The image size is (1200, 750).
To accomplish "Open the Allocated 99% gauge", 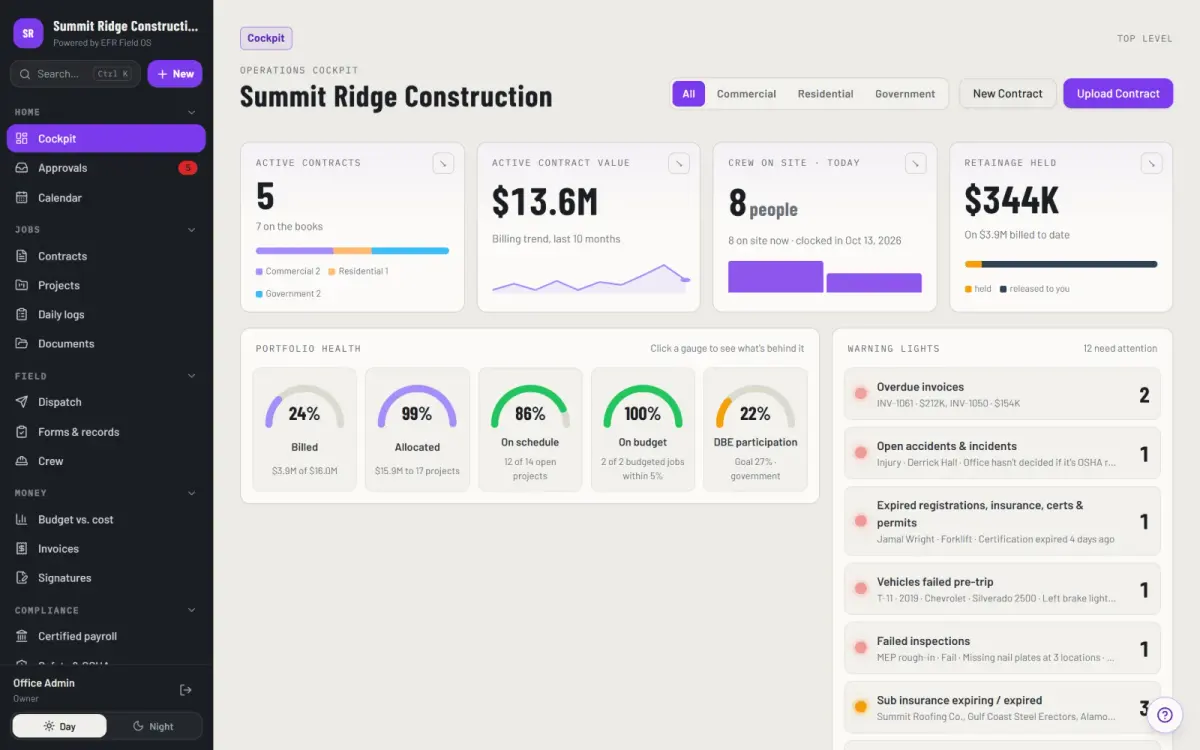I will 417,429.
